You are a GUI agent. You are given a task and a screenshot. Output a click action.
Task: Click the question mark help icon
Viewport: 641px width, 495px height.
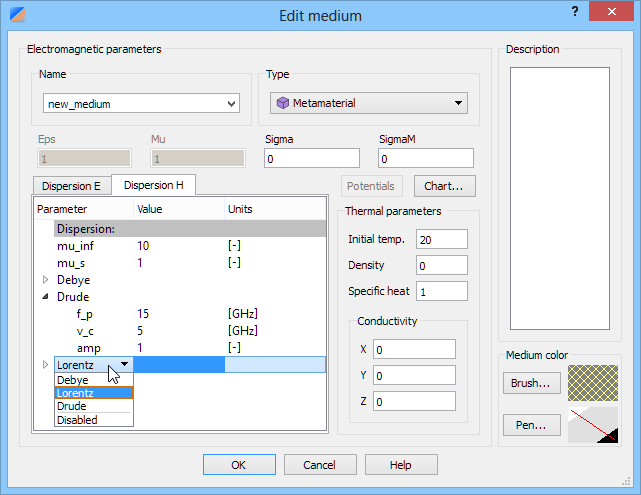coord(575,11)
